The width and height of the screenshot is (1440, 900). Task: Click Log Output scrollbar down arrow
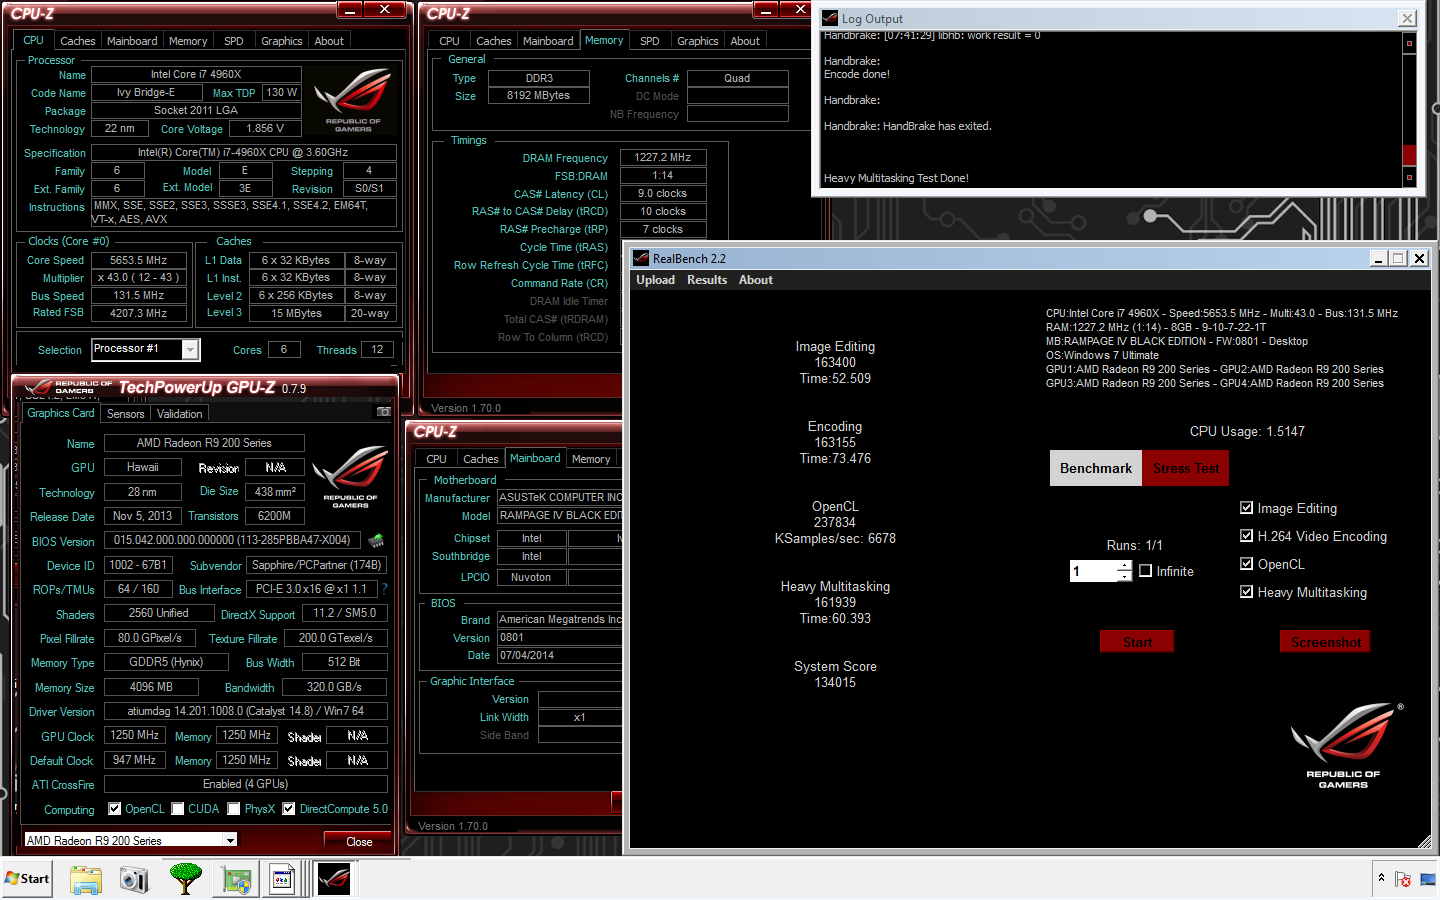[x=1409, y=178]
